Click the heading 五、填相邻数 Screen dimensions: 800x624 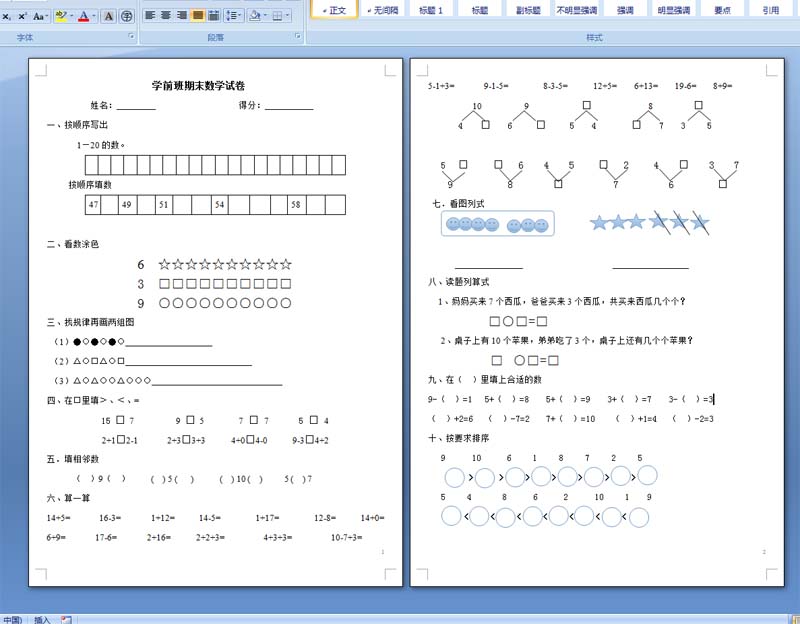tap(73, 459)
